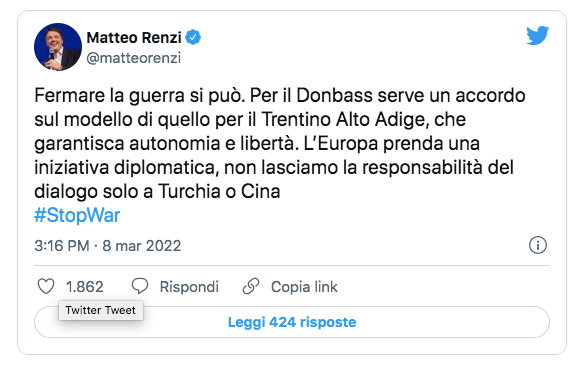Image resolution: width=583 pixels, height=367 pixels.
Task: Click the Copia link label
Action: coord(305,287)
